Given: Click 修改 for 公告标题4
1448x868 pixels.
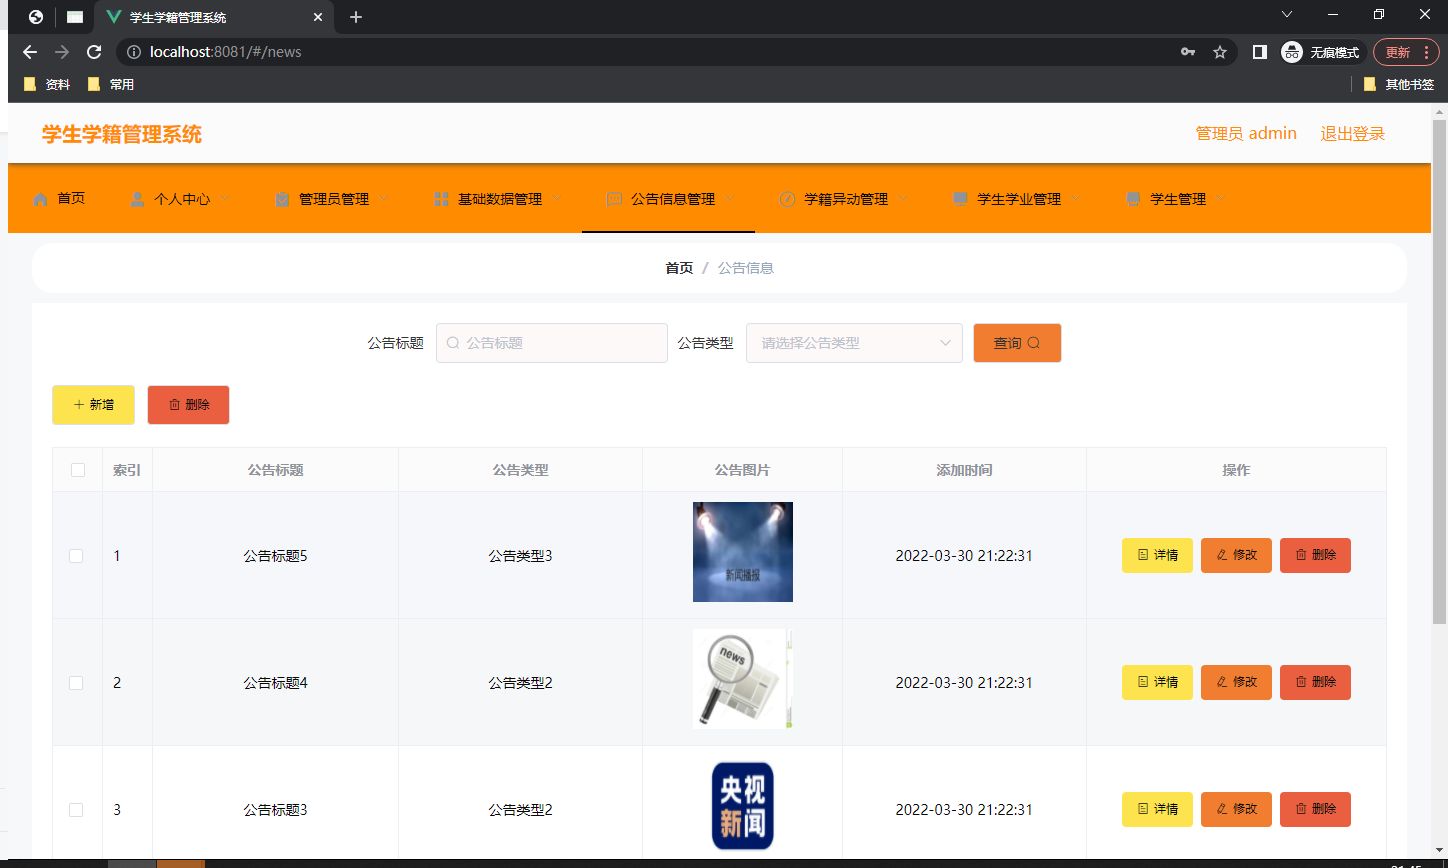Looking at the screenshot, I should [x=1236, y=682].
